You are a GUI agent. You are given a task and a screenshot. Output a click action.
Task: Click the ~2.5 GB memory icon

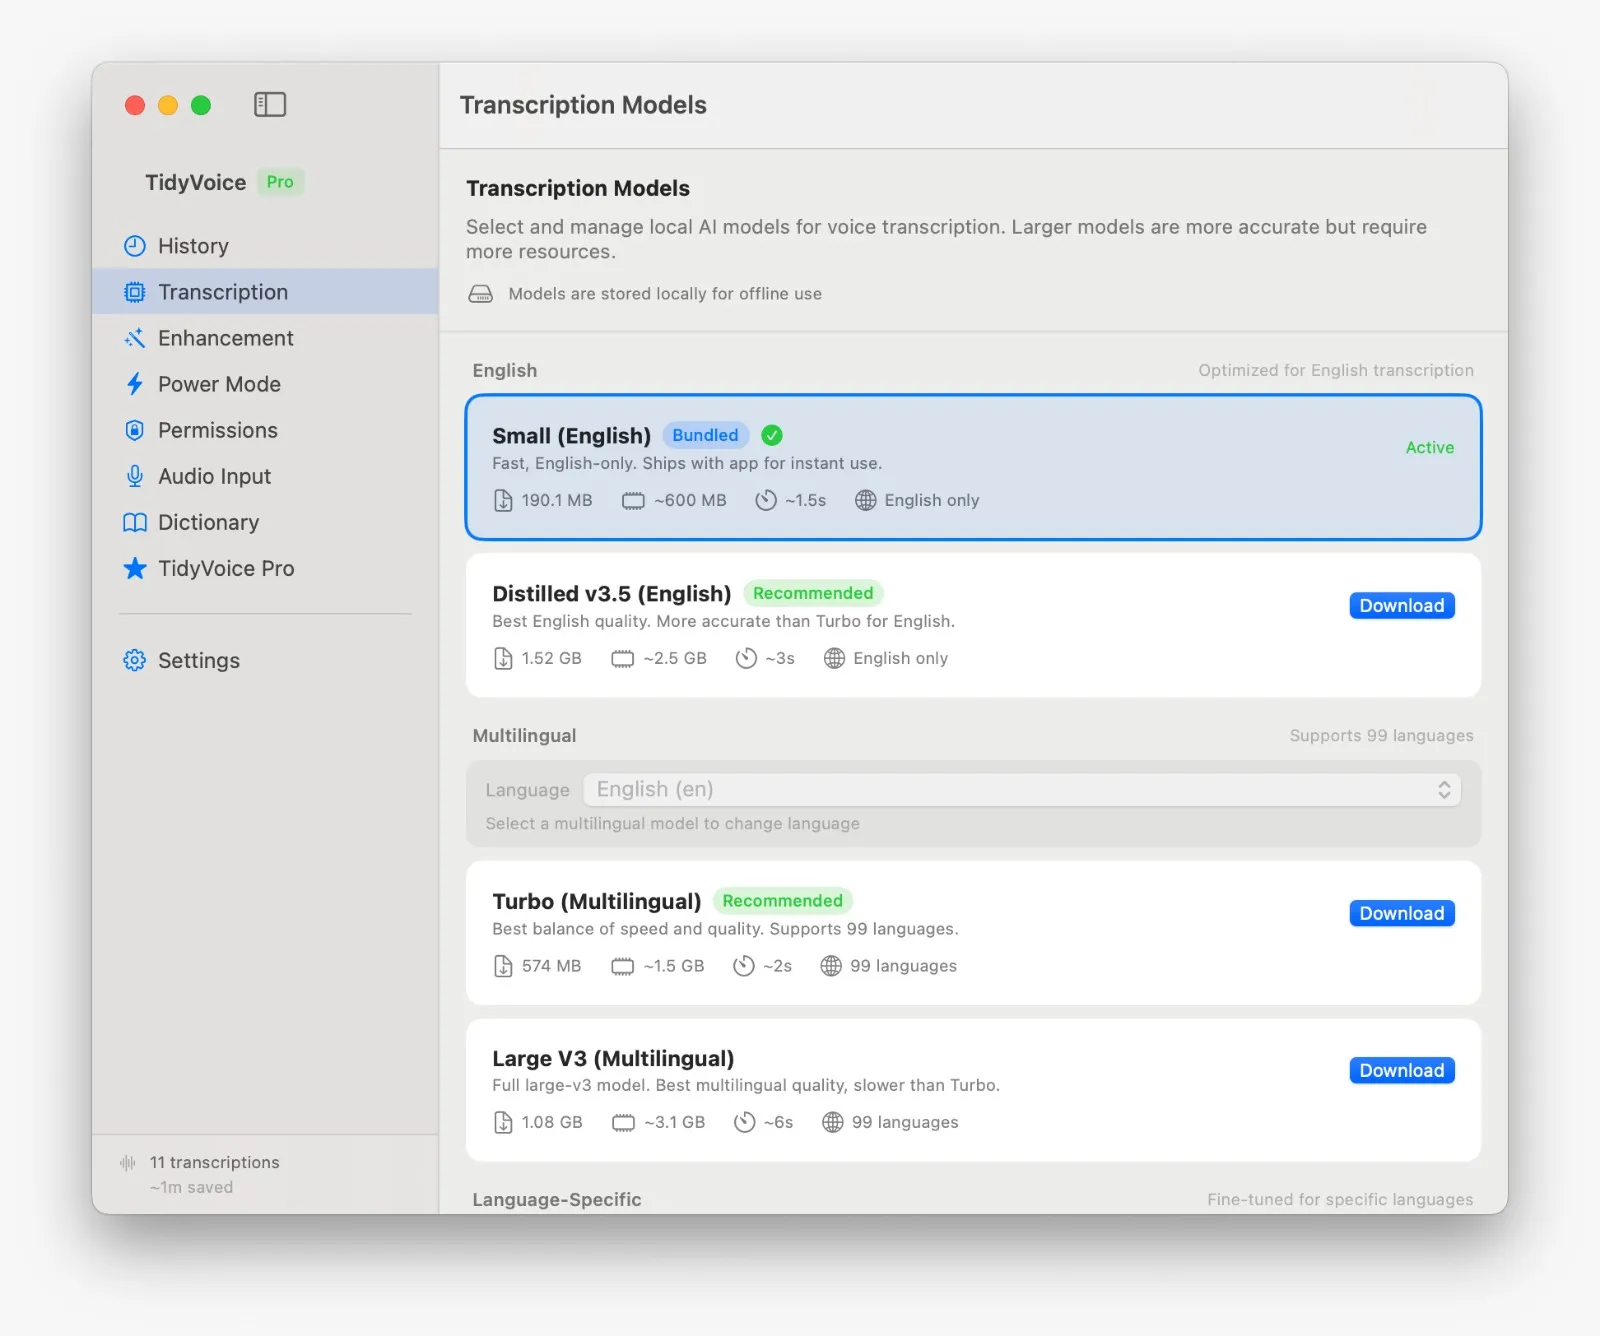[622, 658]
